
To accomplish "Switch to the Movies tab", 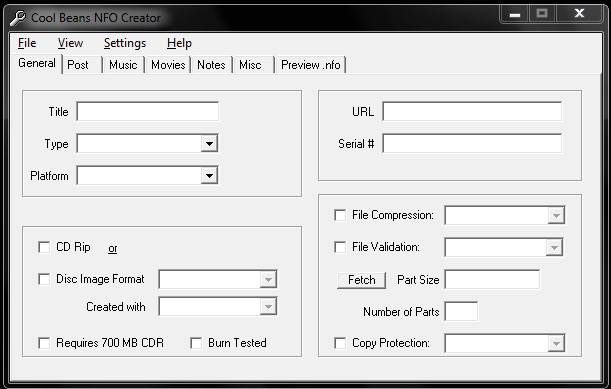I will point(168,65).
